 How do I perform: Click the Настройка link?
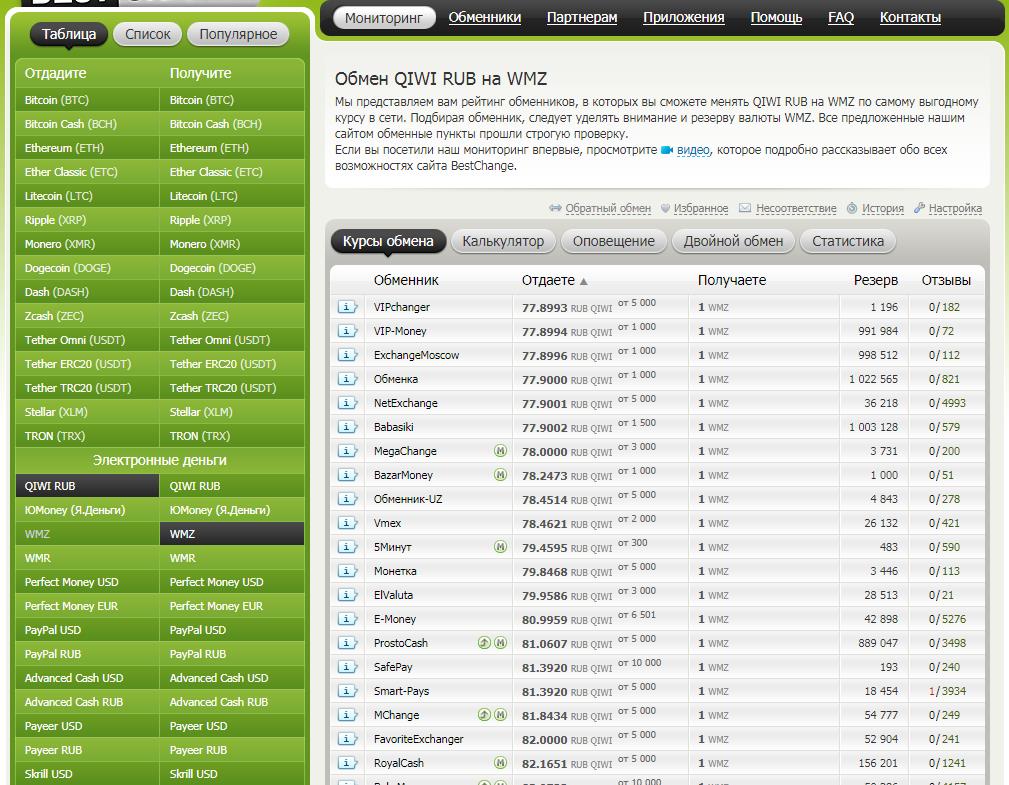coord(955,208)
